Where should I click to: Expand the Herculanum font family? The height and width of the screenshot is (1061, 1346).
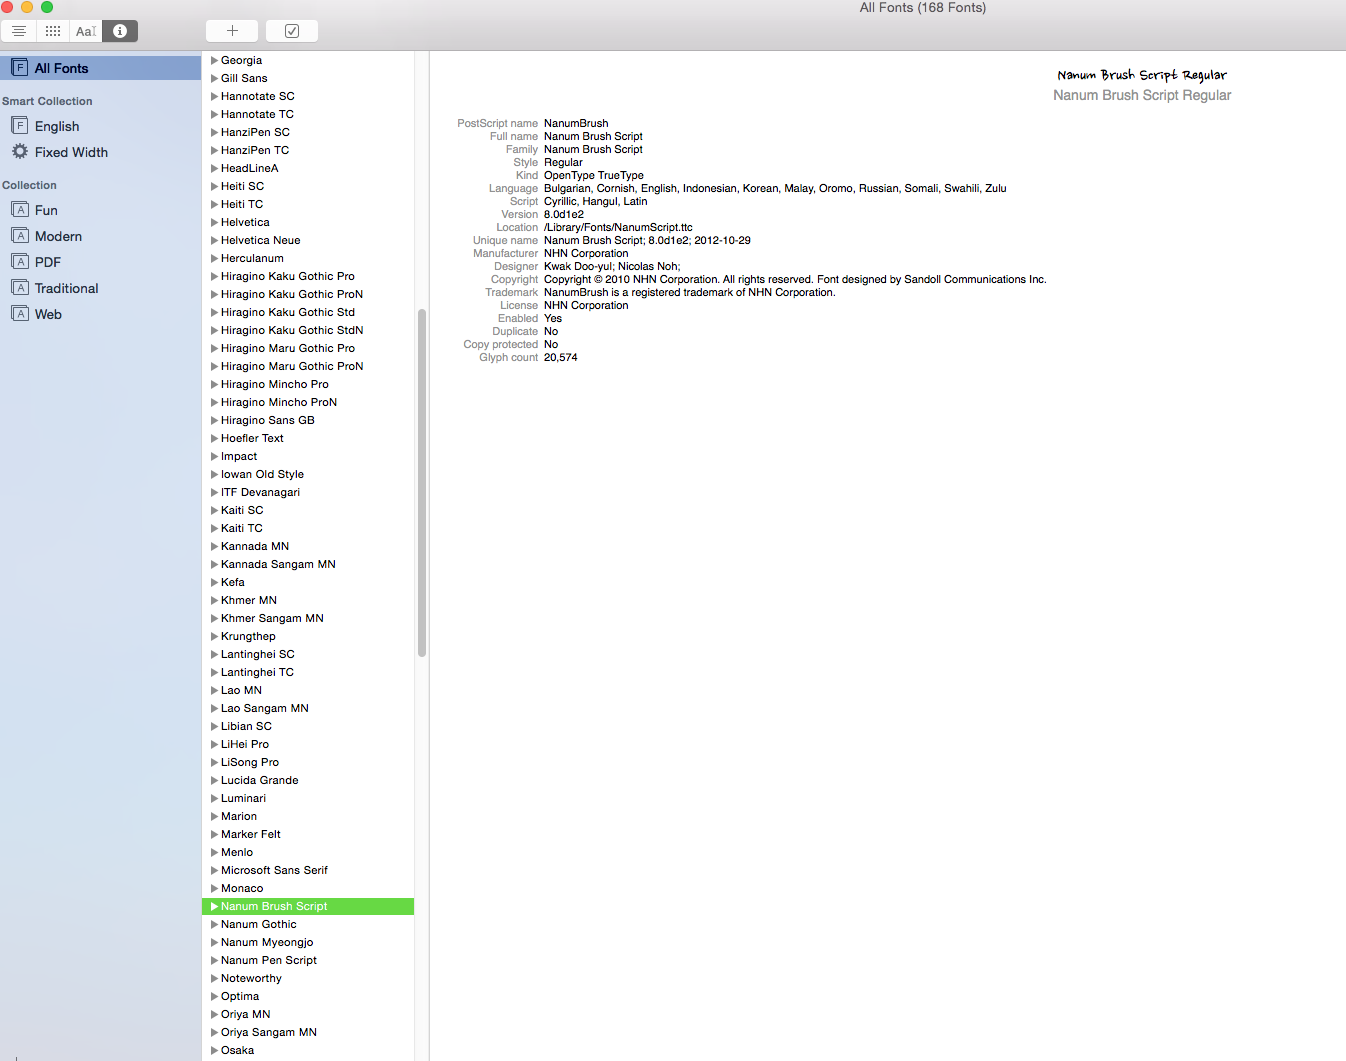pos(214,258)
